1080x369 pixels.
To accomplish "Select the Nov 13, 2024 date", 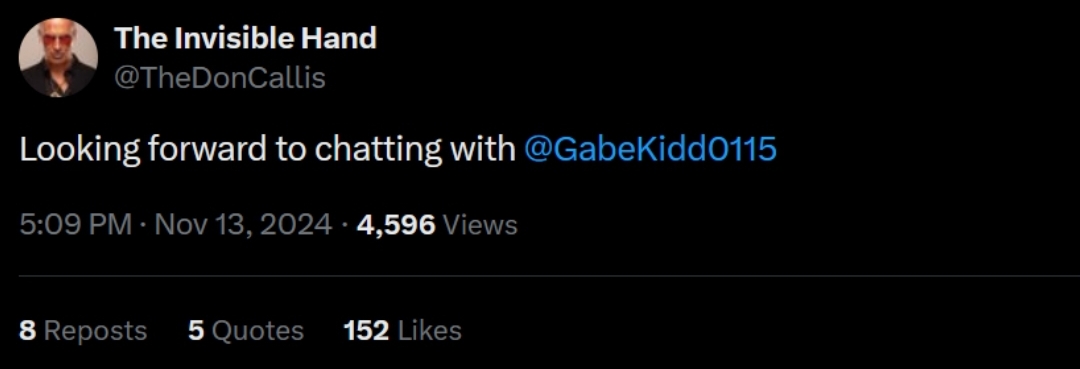I will click(x=243, y=224).
